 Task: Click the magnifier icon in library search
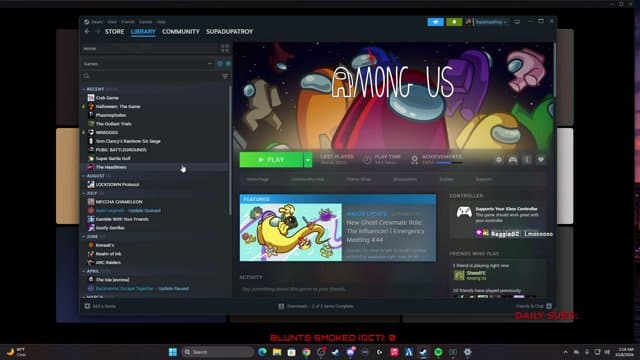point(86,76)
